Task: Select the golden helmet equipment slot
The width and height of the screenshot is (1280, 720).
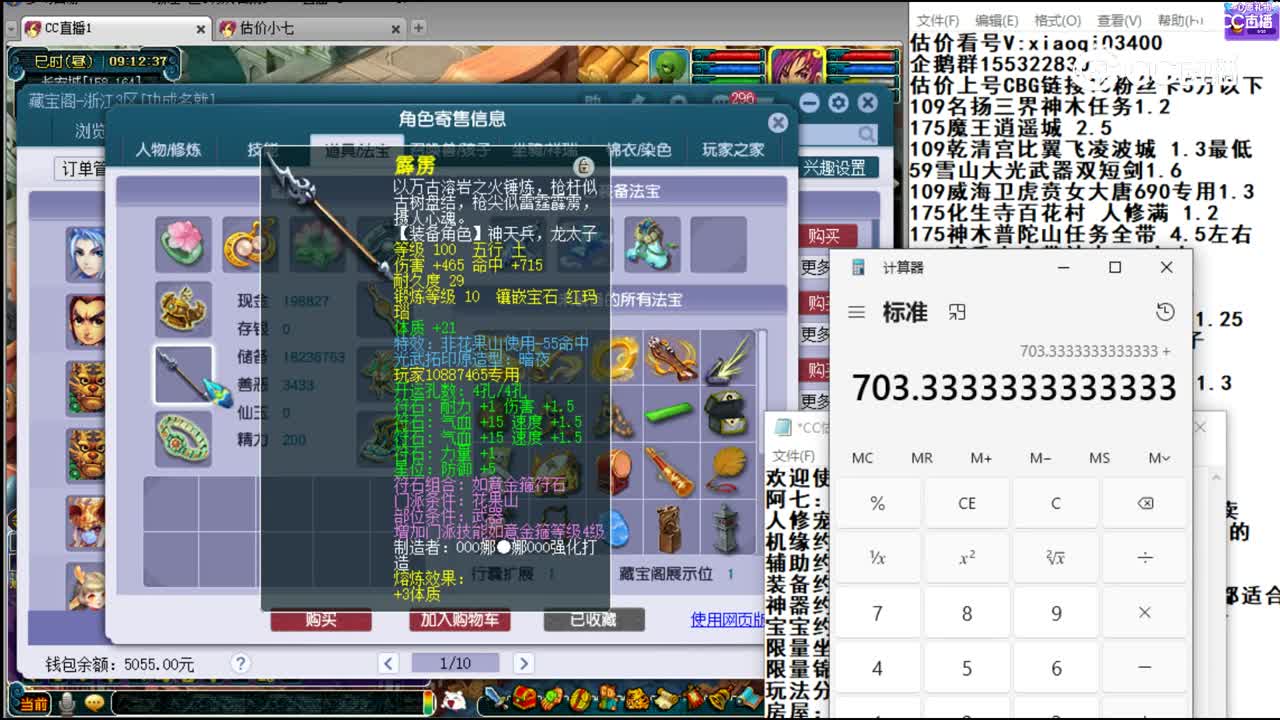Action: (183, 308)
